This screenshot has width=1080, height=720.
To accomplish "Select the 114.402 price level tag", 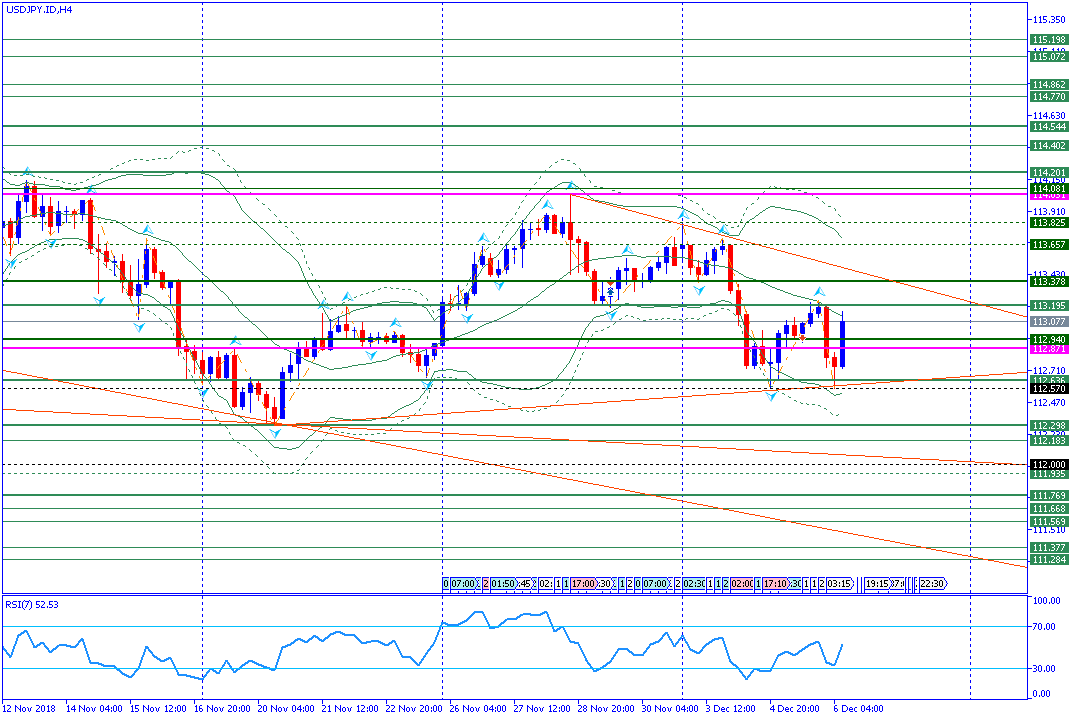I will [x=1049, y=145].
